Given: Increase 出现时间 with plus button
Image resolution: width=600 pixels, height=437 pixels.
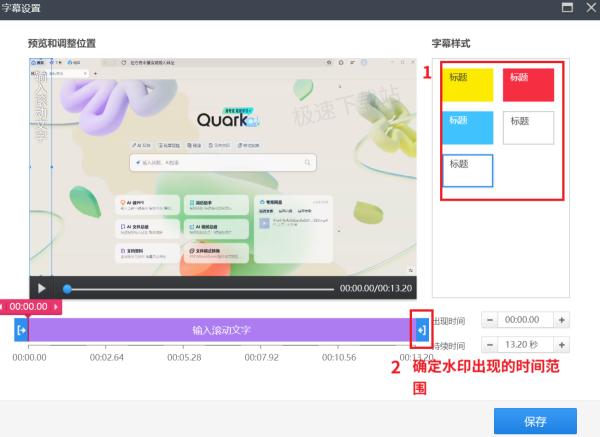Looking at the screenshot, I should tap(562, 320).
